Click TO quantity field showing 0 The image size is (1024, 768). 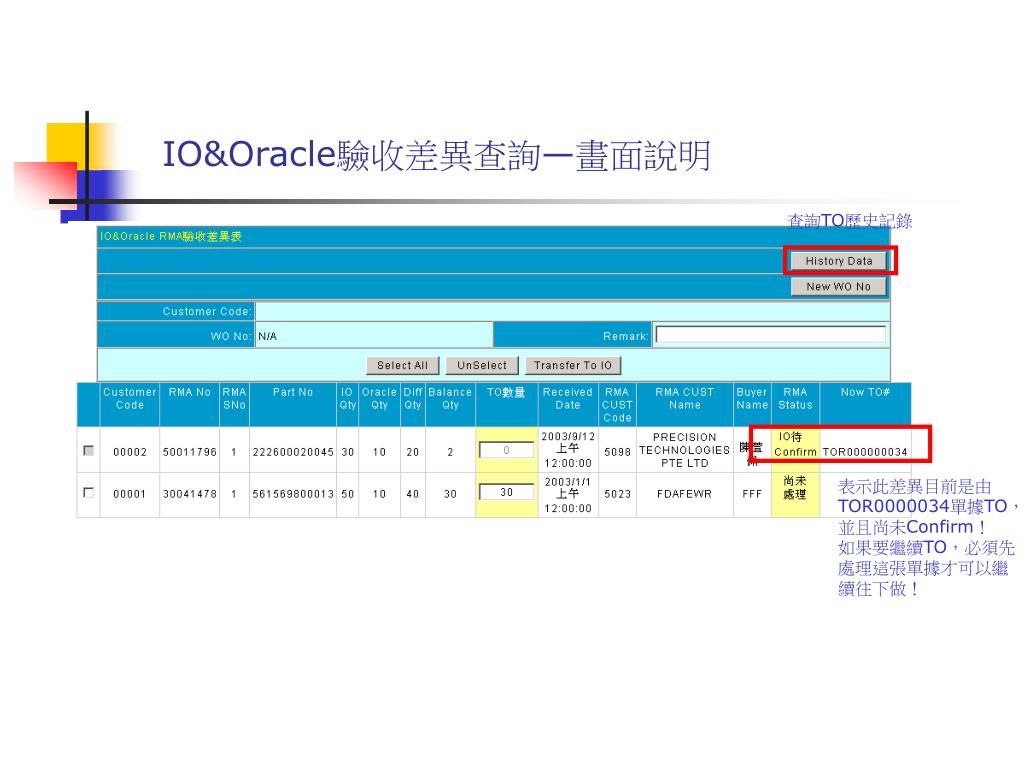point(507,450)
